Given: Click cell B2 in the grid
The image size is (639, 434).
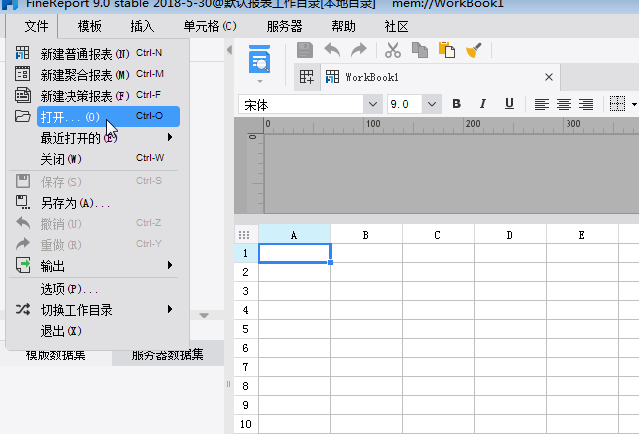Looking at the screenshot, I should [366, 272].
